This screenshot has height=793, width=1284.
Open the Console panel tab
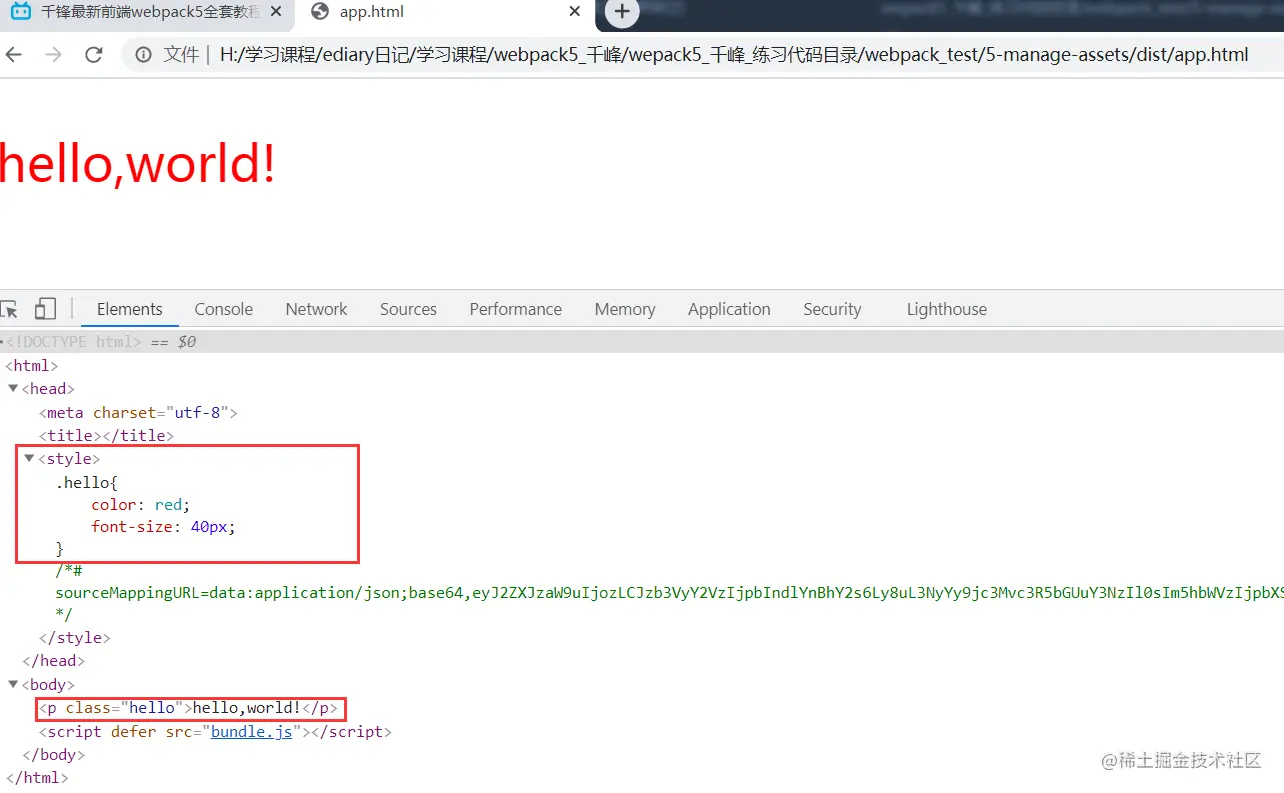tap(224, 309)
